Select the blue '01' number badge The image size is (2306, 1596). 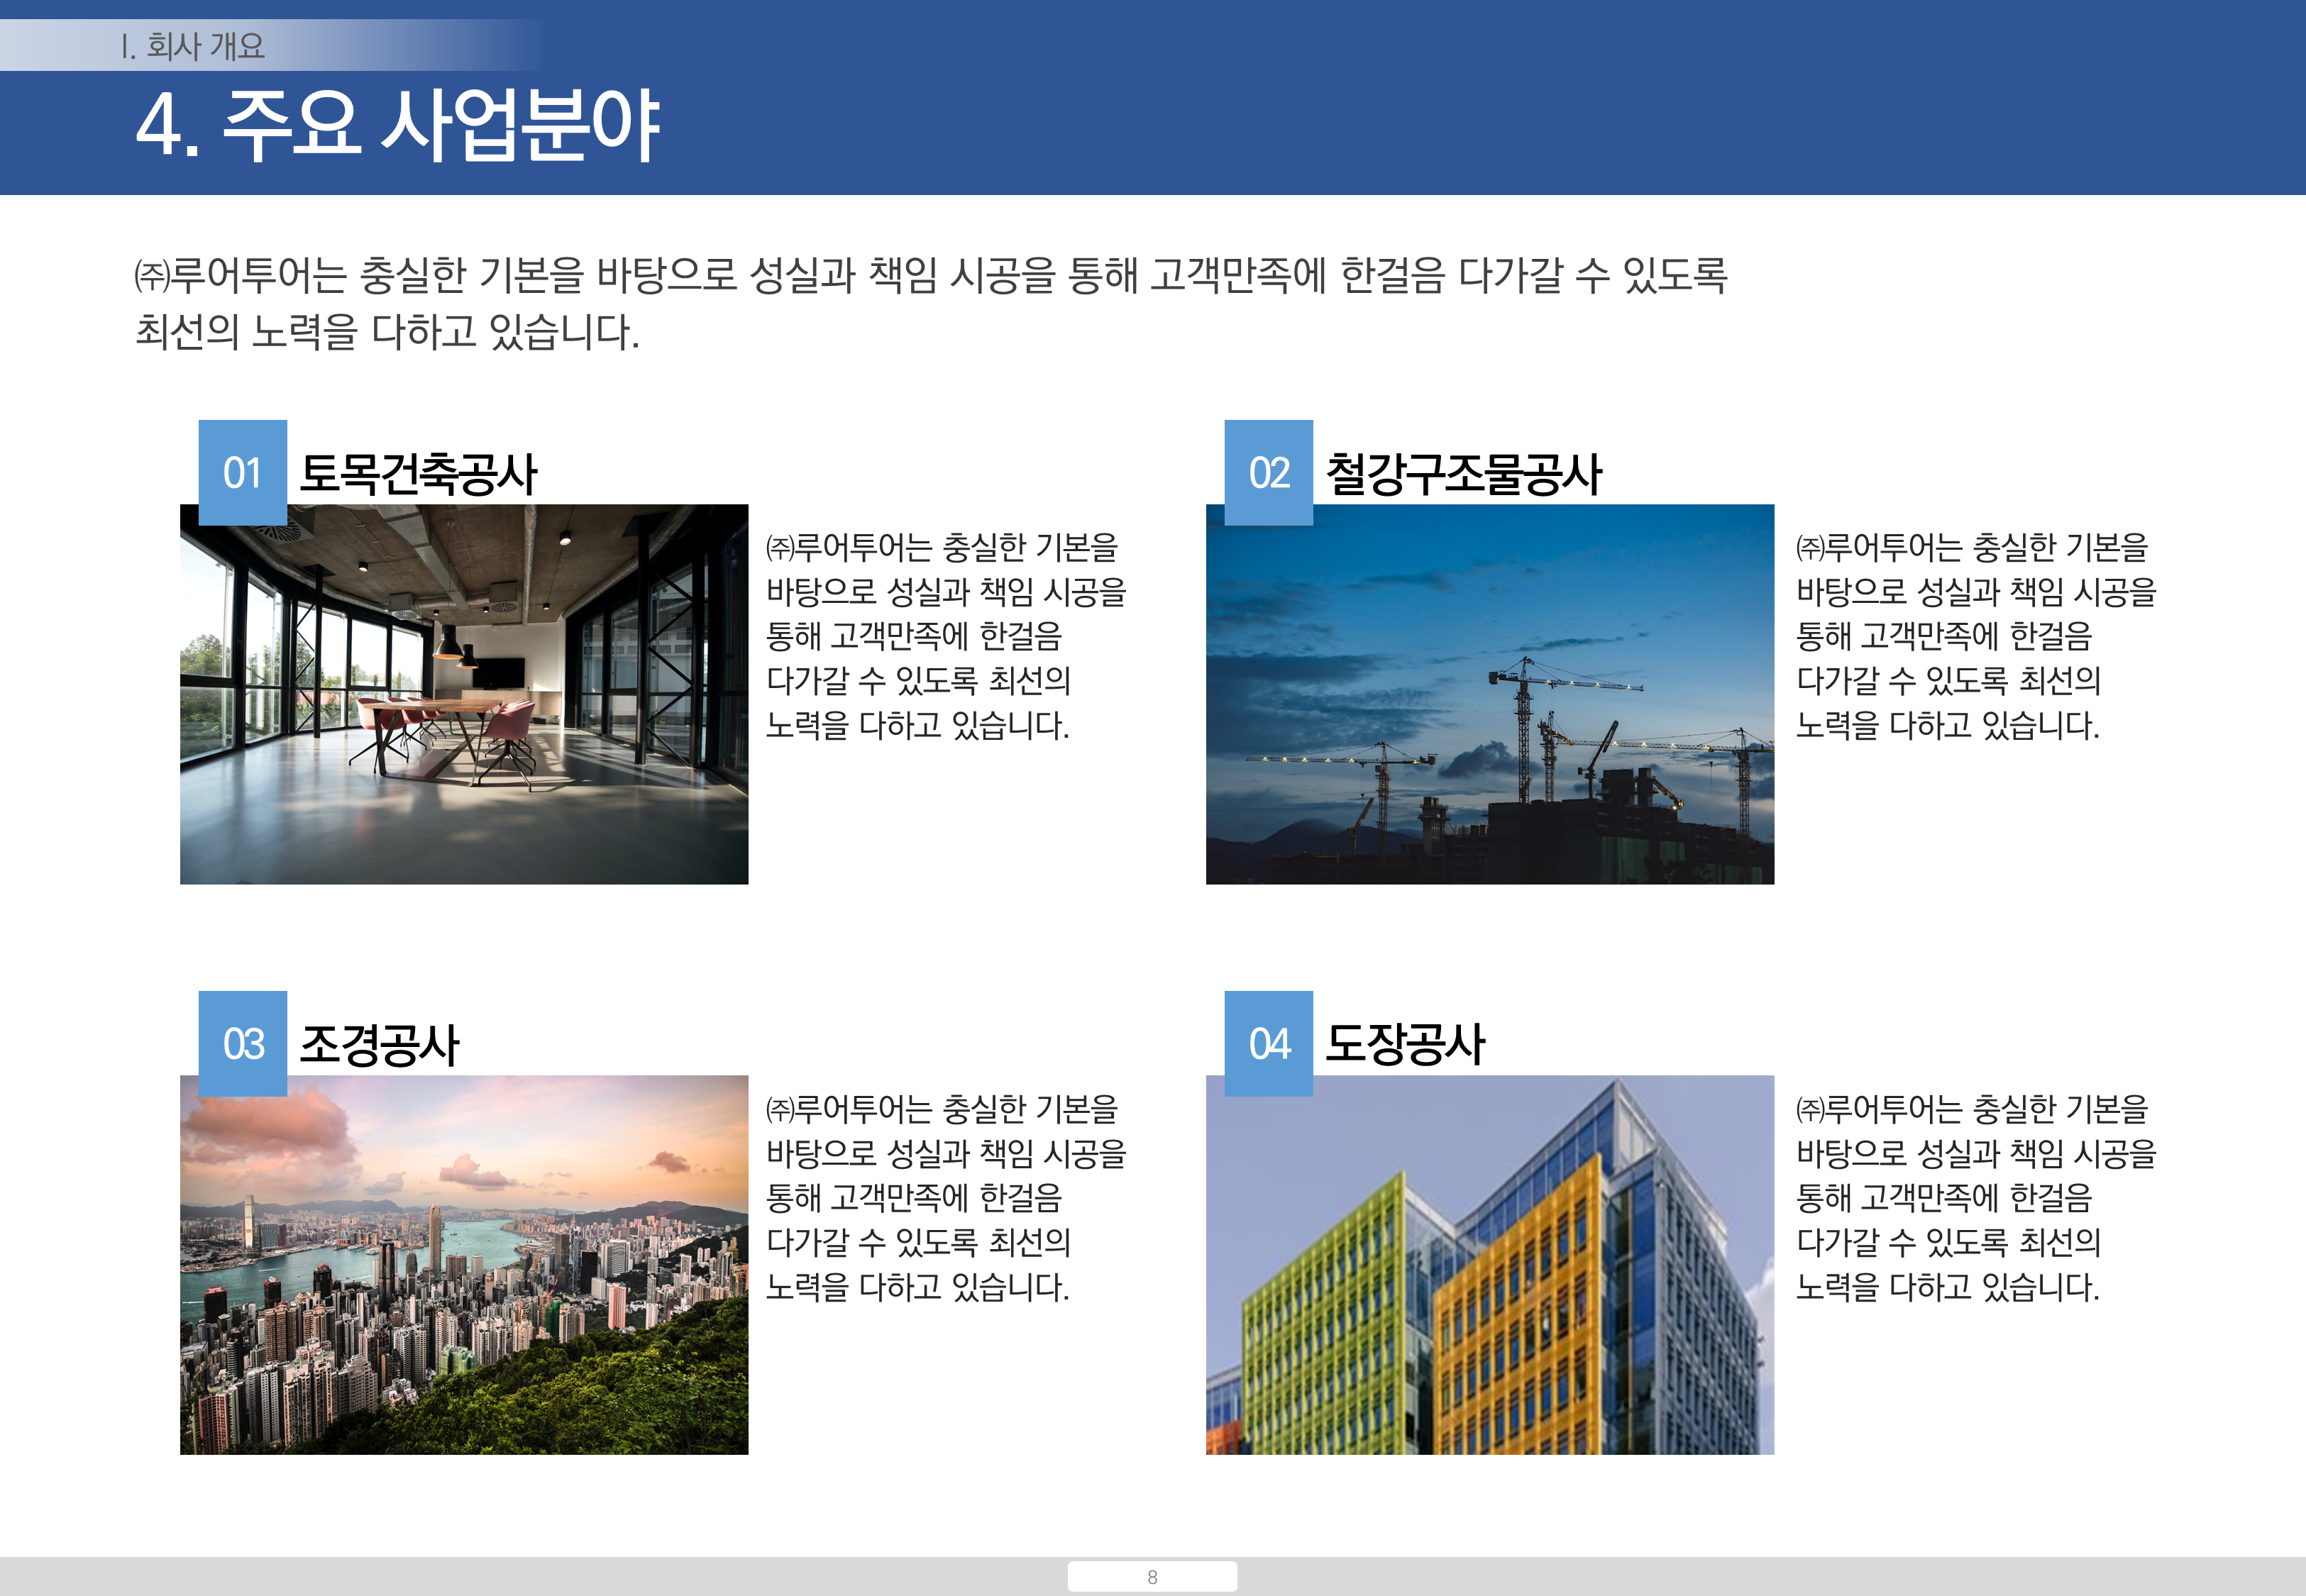[243, 472]
